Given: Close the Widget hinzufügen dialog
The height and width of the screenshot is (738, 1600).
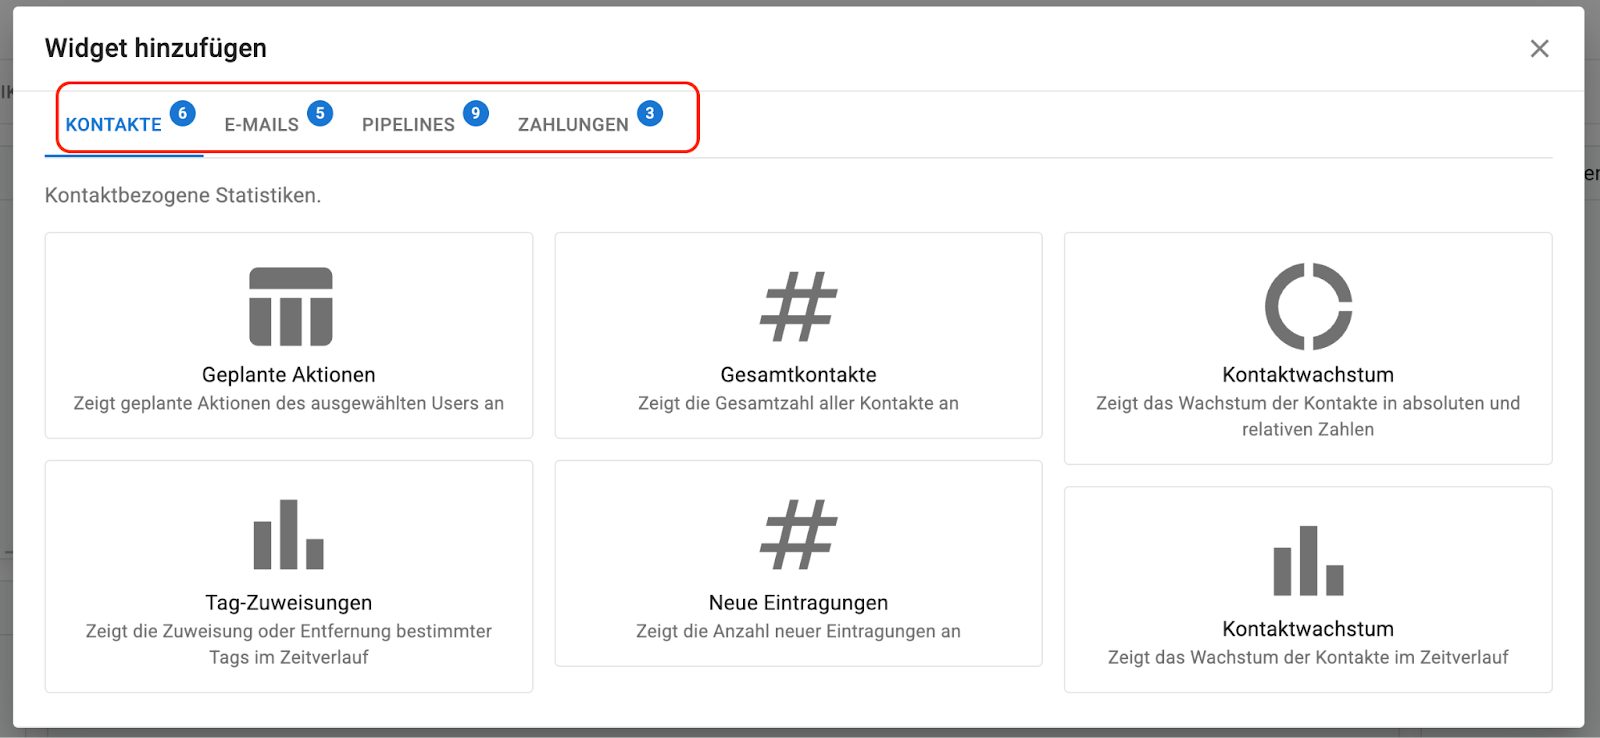Looking at the screenshot, I should click(1539, 49).
